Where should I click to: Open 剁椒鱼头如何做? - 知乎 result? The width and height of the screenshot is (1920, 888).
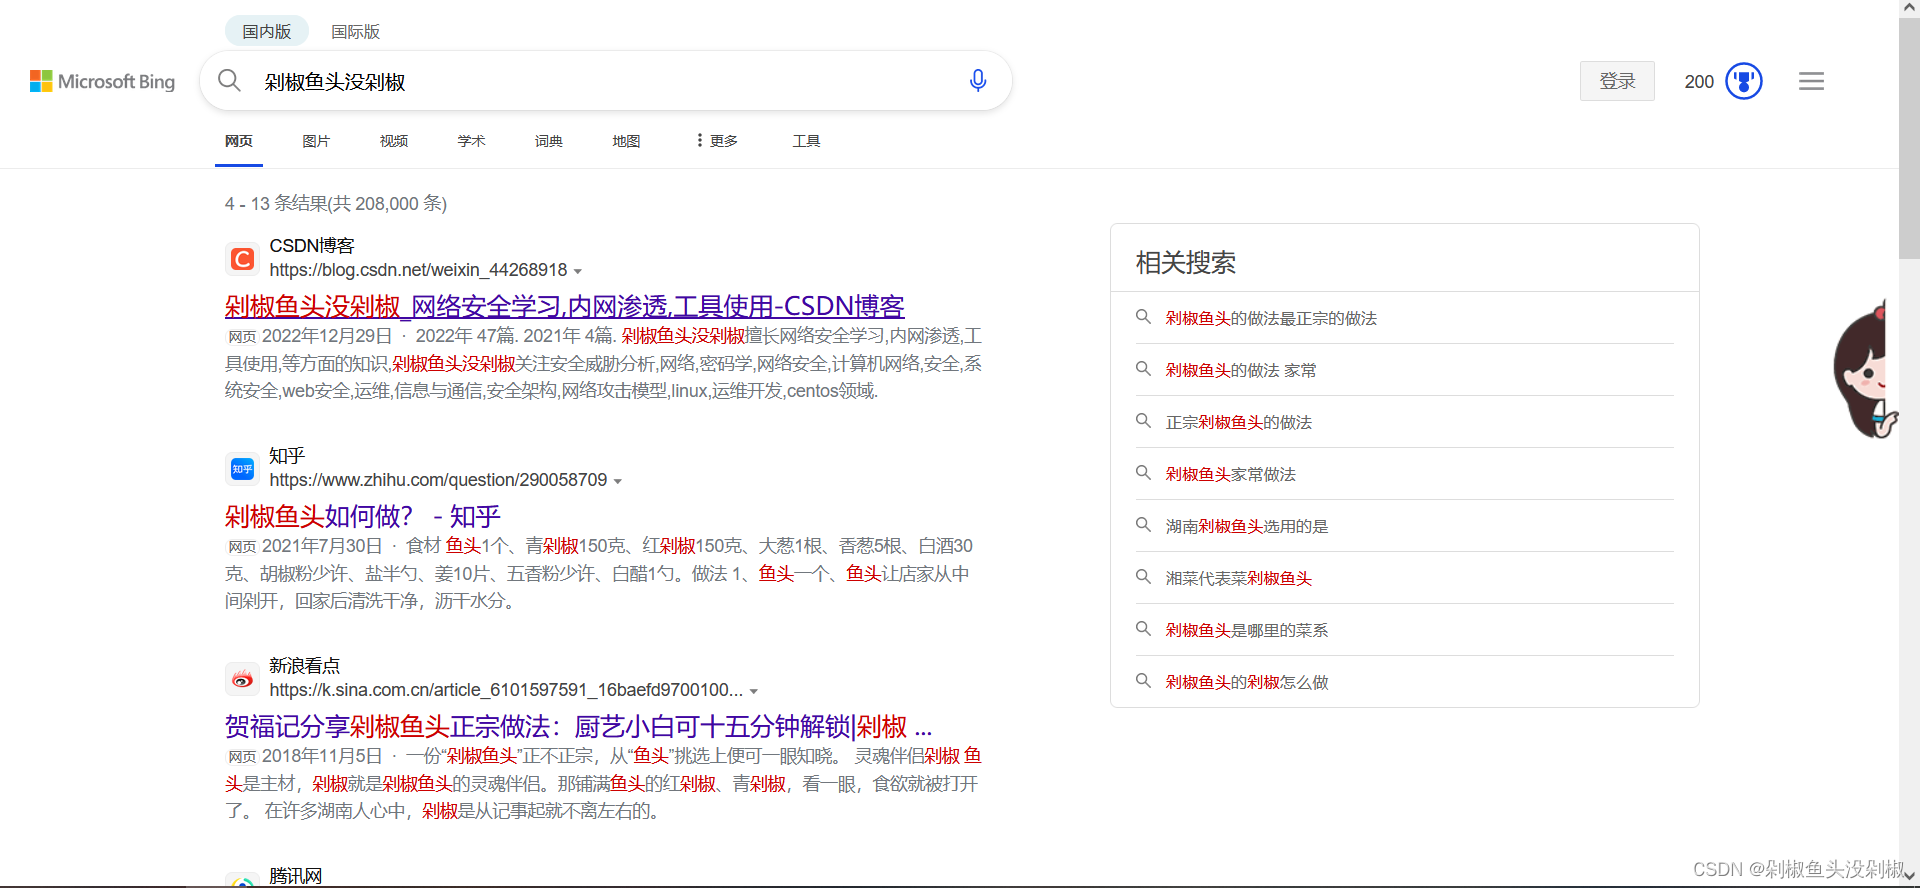point(363,516)
